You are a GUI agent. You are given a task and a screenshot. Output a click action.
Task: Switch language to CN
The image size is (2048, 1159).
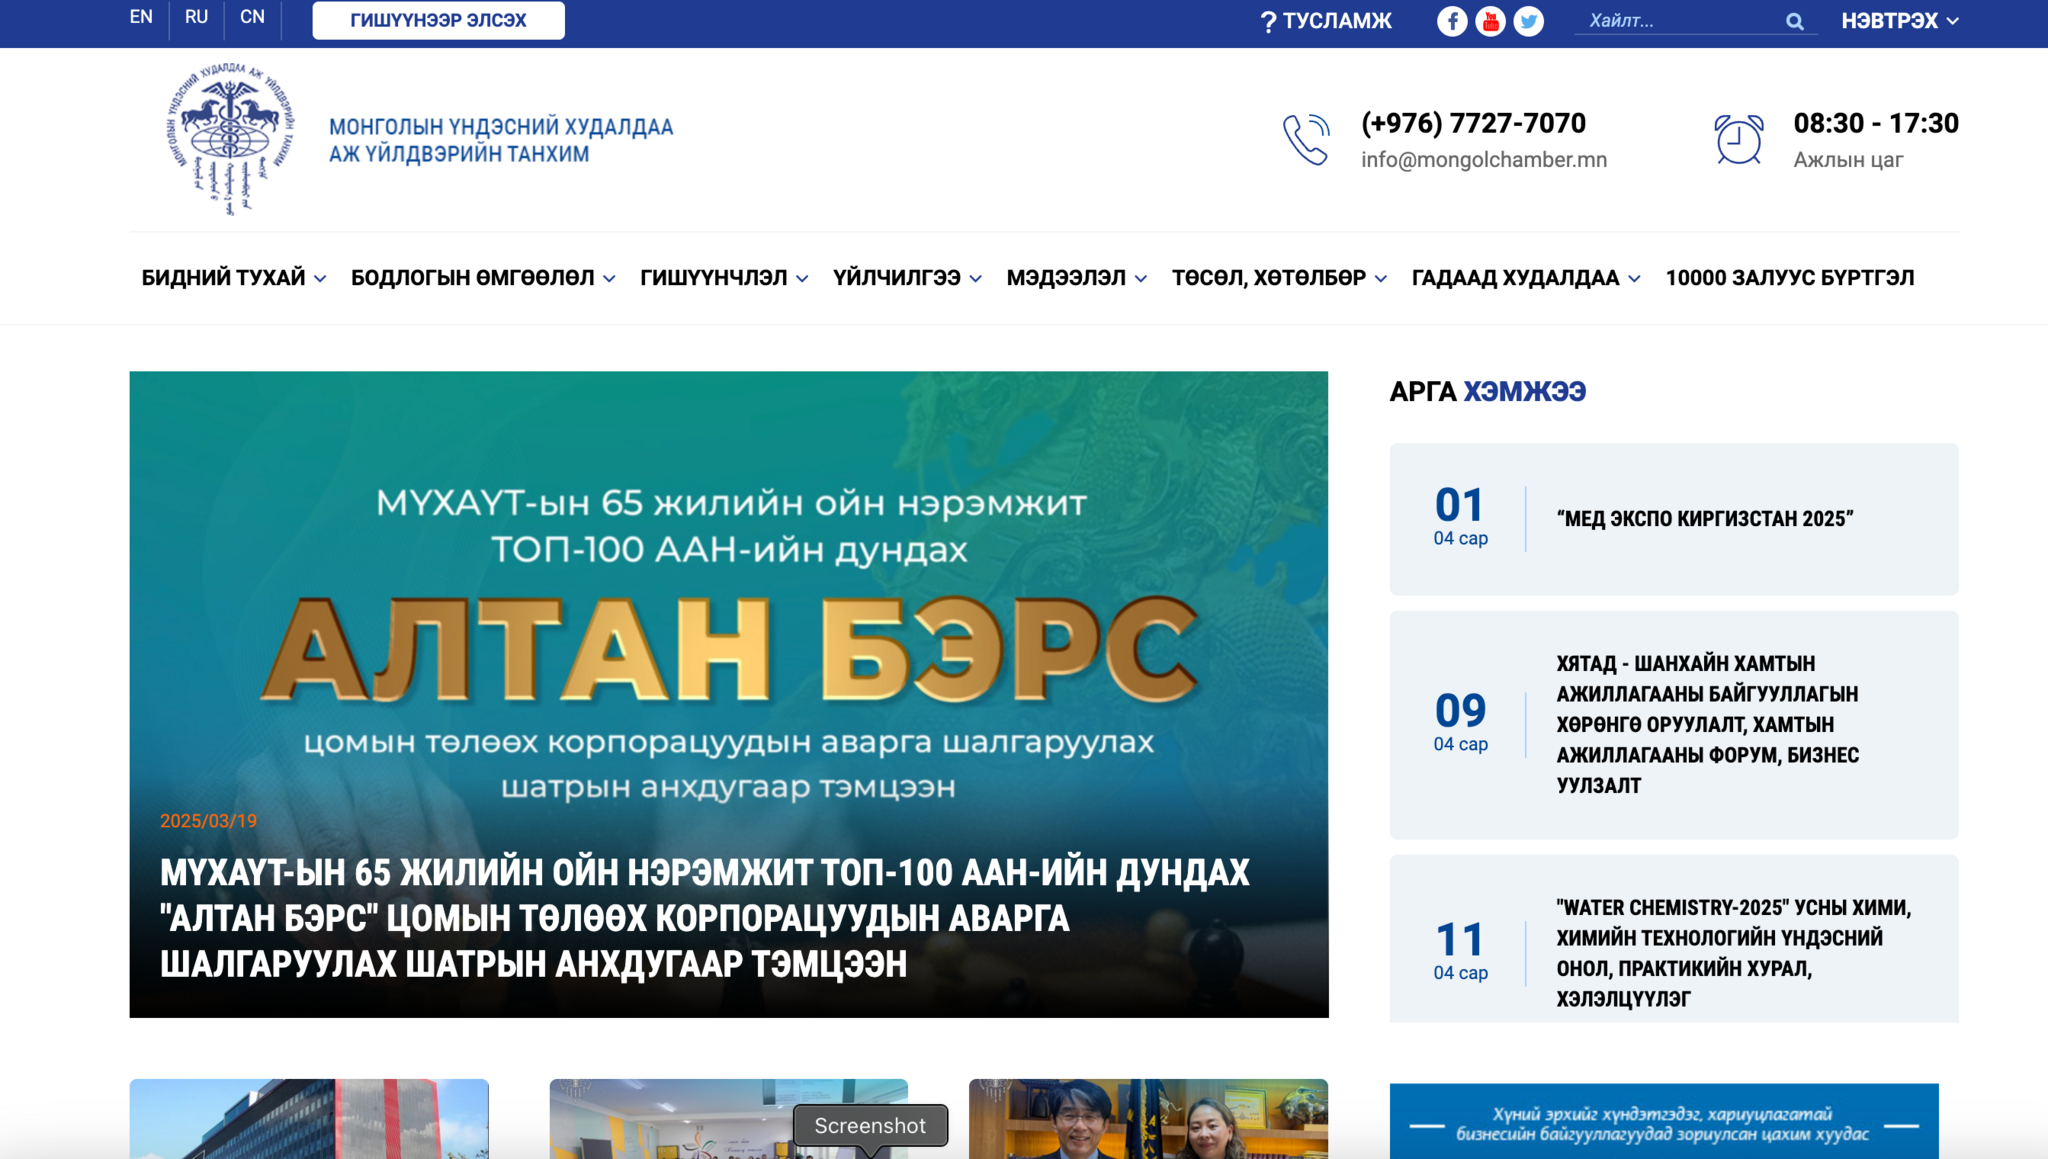pyautogui.click(x=252, y=17)
